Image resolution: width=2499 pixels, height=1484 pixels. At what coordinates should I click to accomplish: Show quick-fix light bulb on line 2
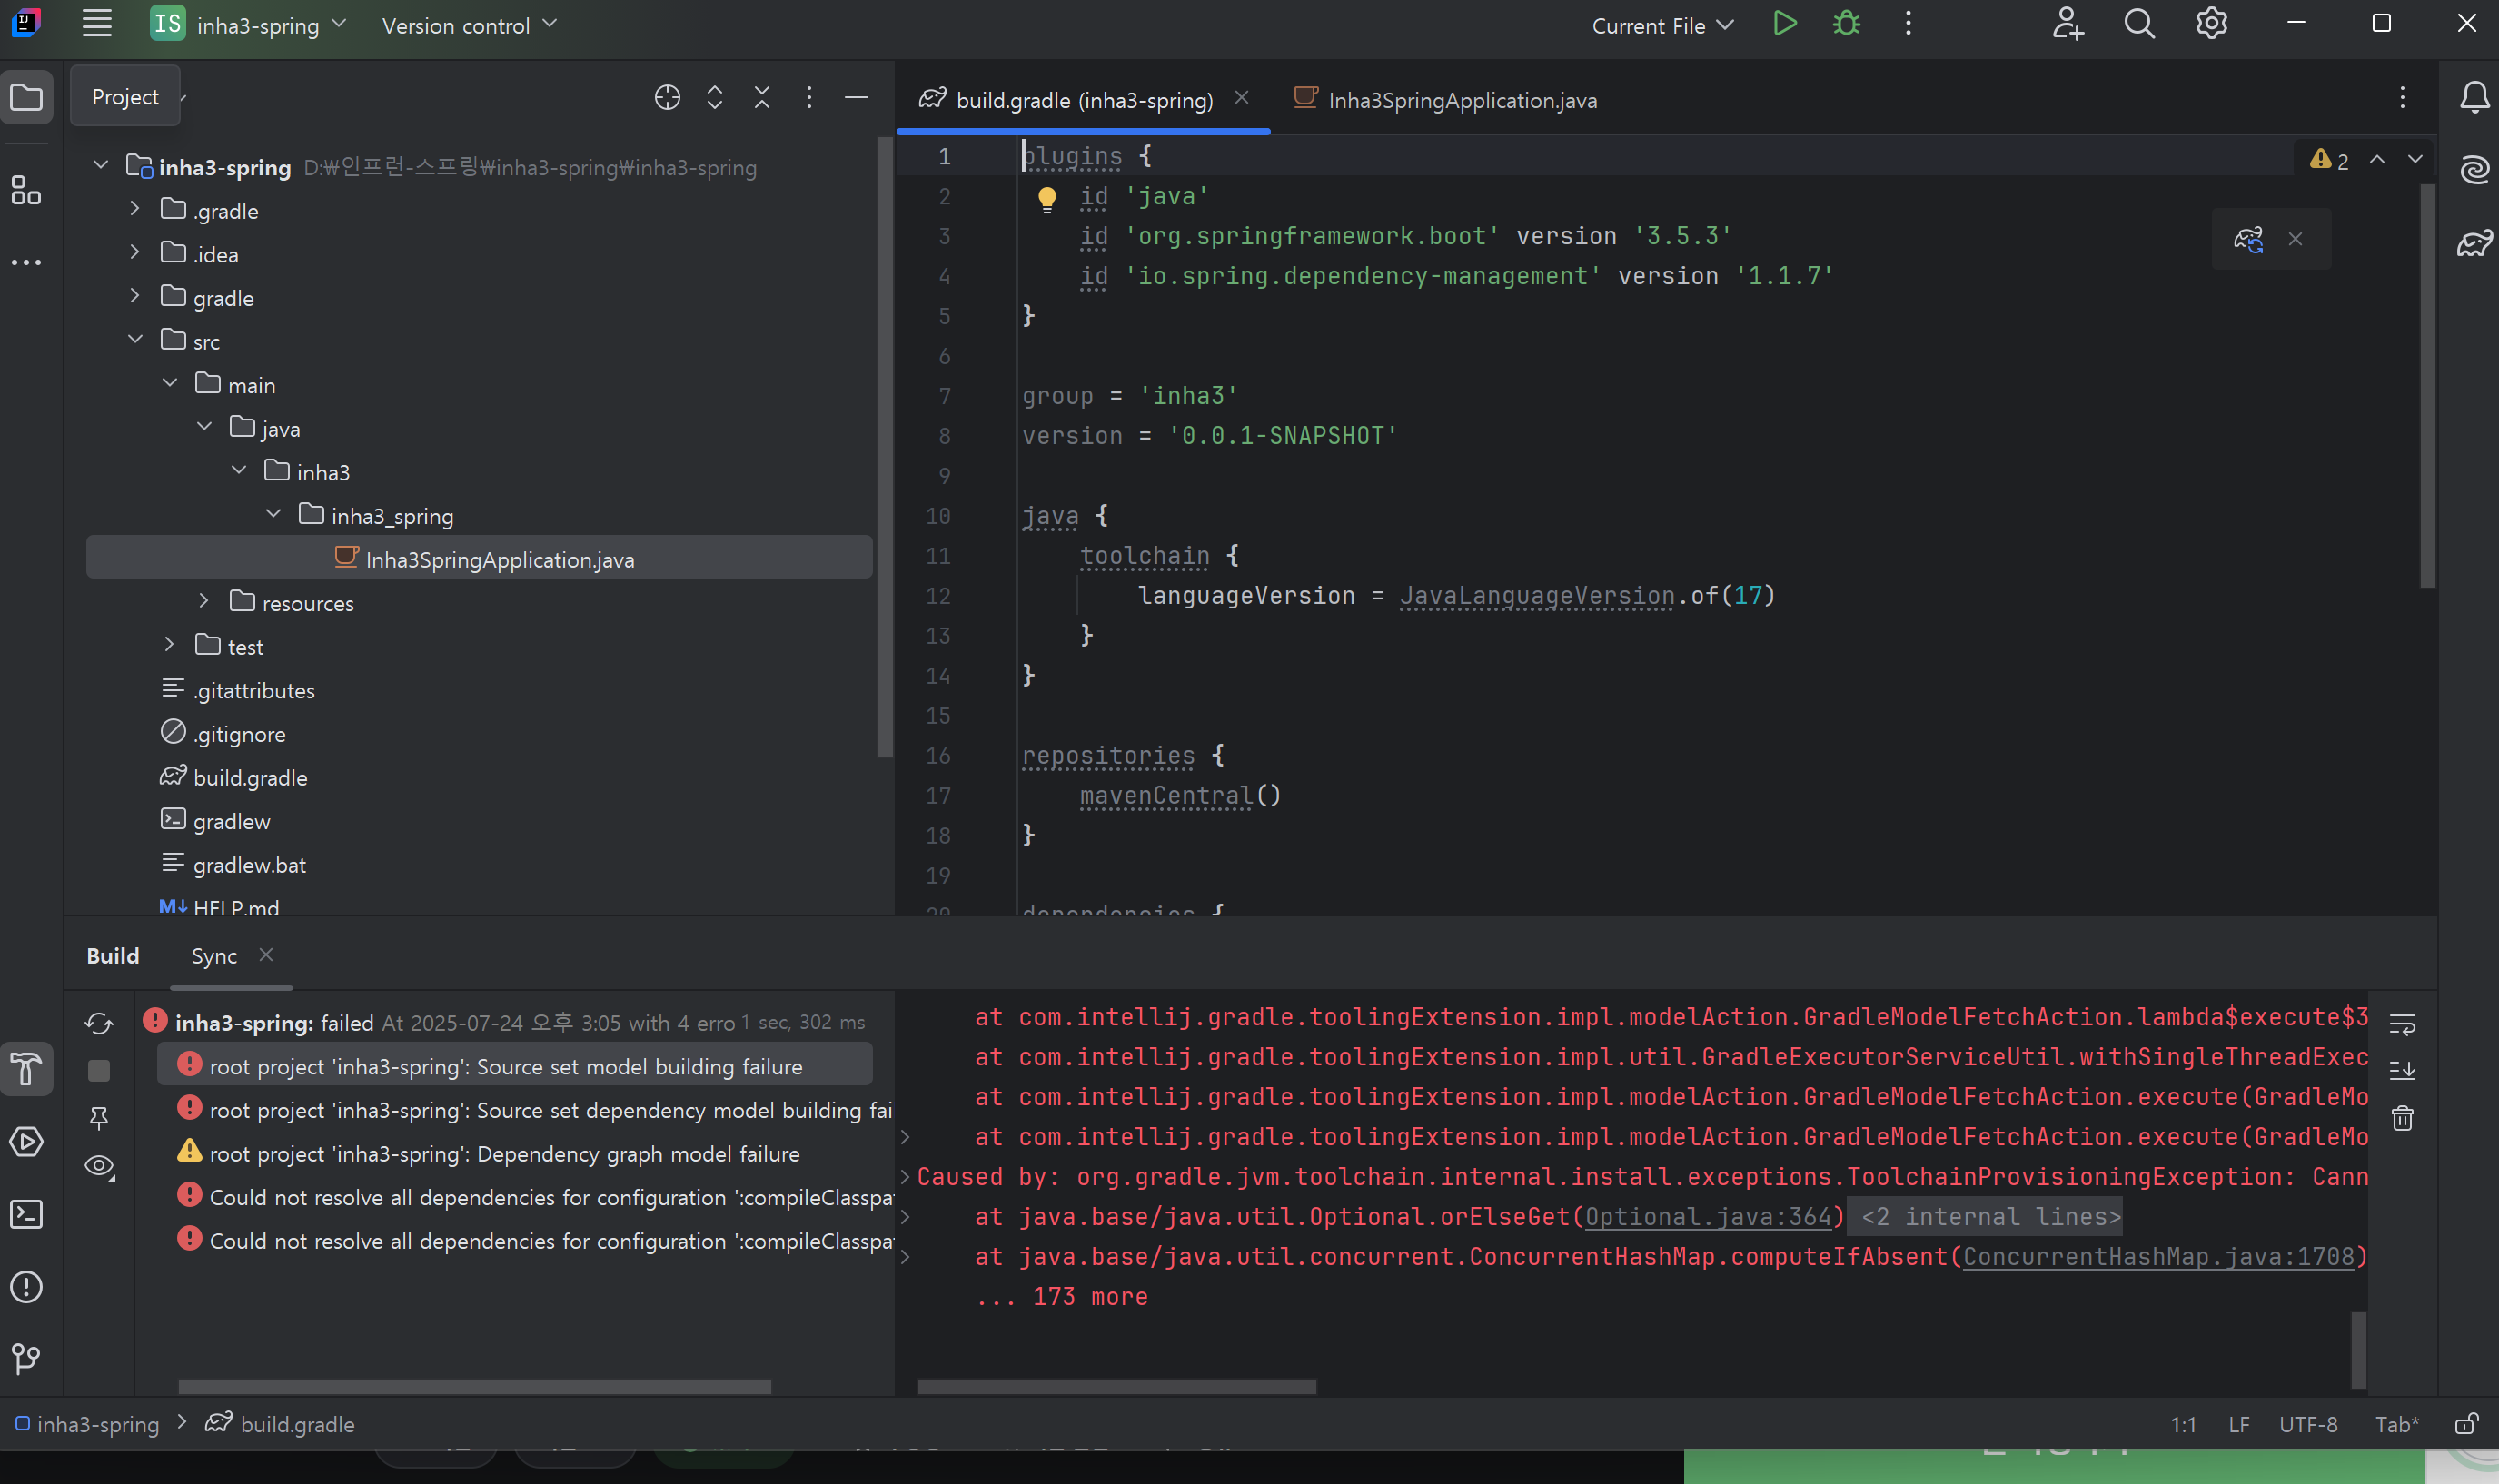pyautogui.click(x=1047, y=199)
